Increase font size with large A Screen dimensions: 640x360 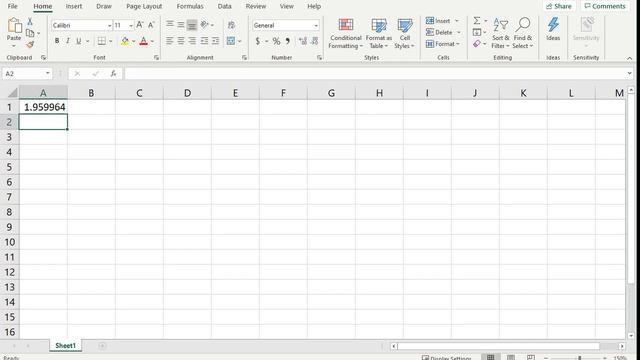coord(140,25)
